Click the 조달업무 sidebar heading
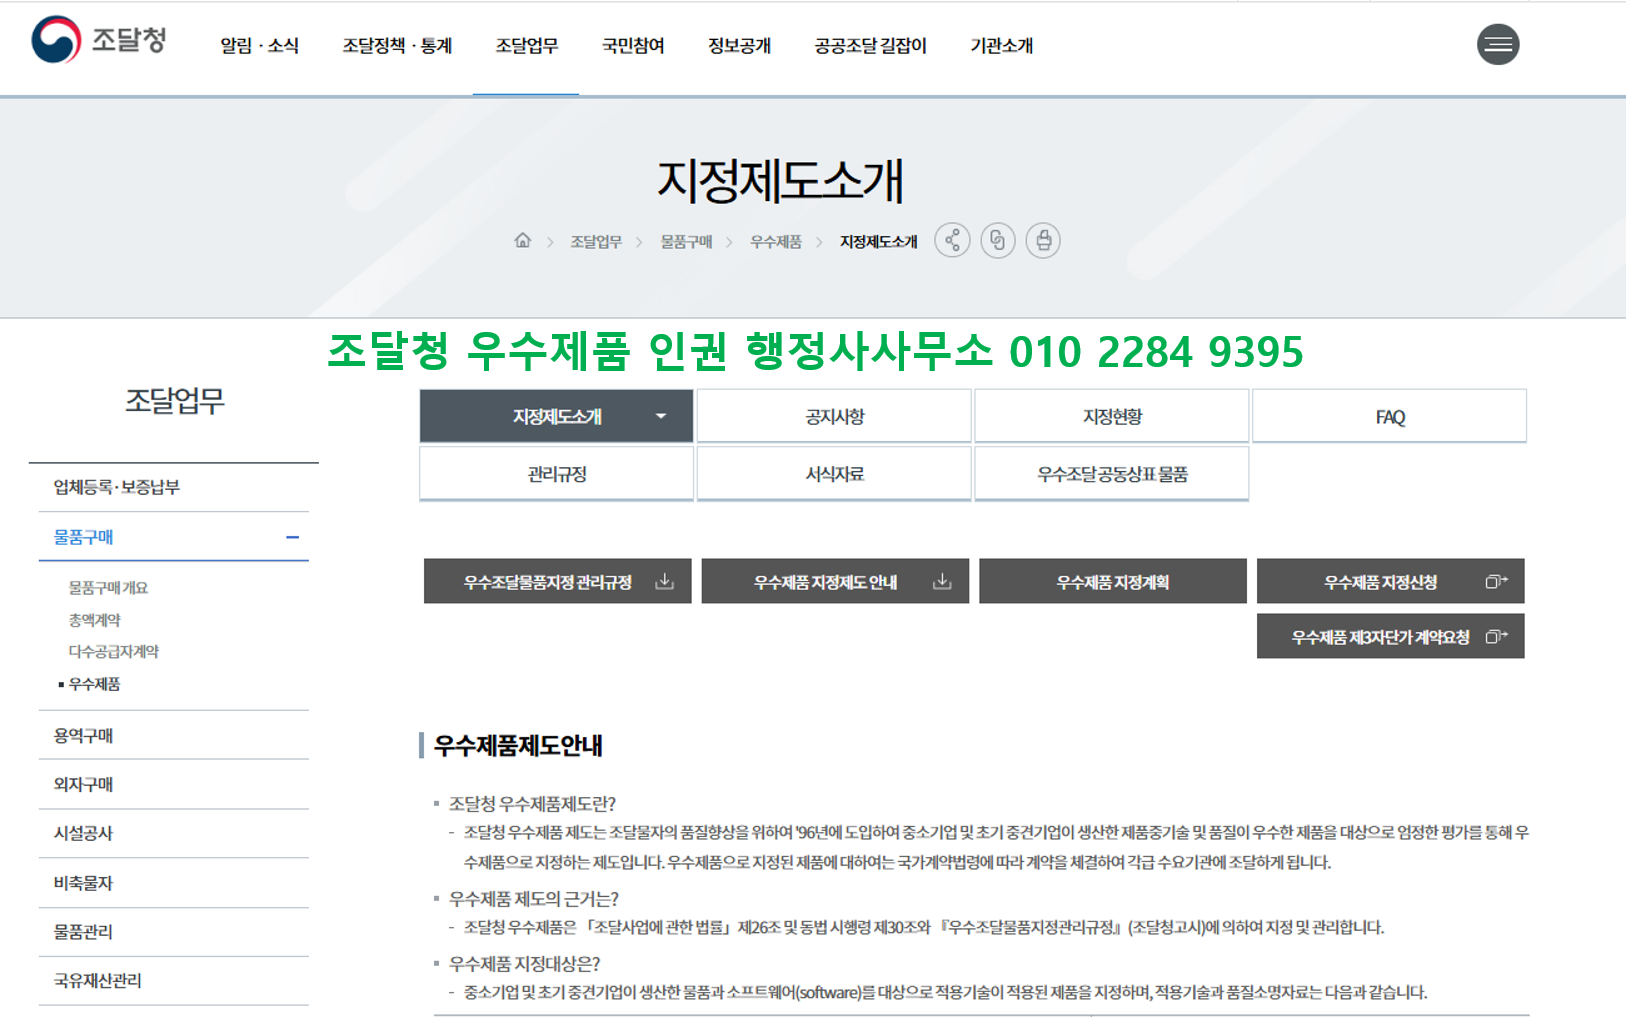The width and height of the screenshot is (1626, 1017). [175, 401]
